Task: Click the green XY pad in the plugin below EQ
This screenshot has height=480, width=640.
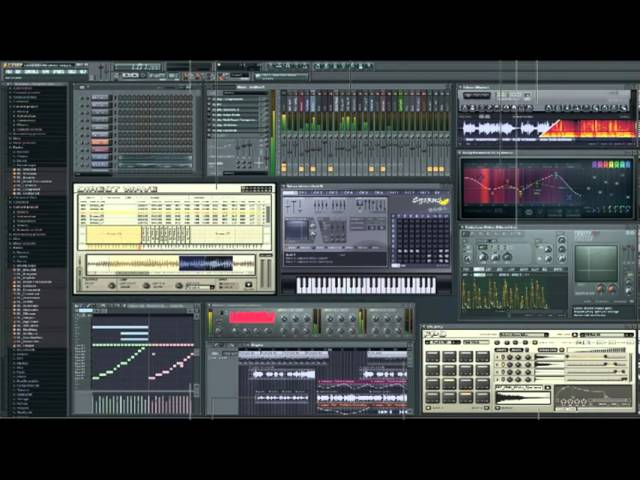Action: tap(596, 264)
